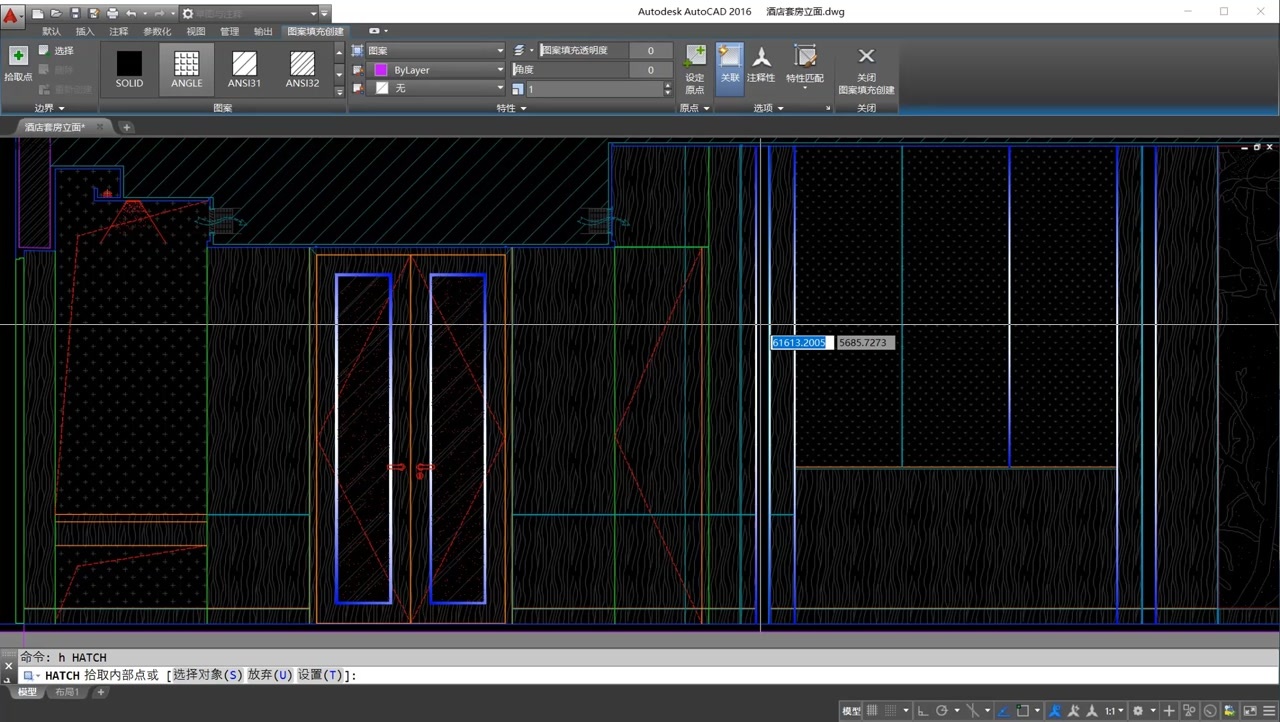This screenshot has width=1280, height=722.
Task: Click the Save As icon in quick access
Action: coord(93,14)
